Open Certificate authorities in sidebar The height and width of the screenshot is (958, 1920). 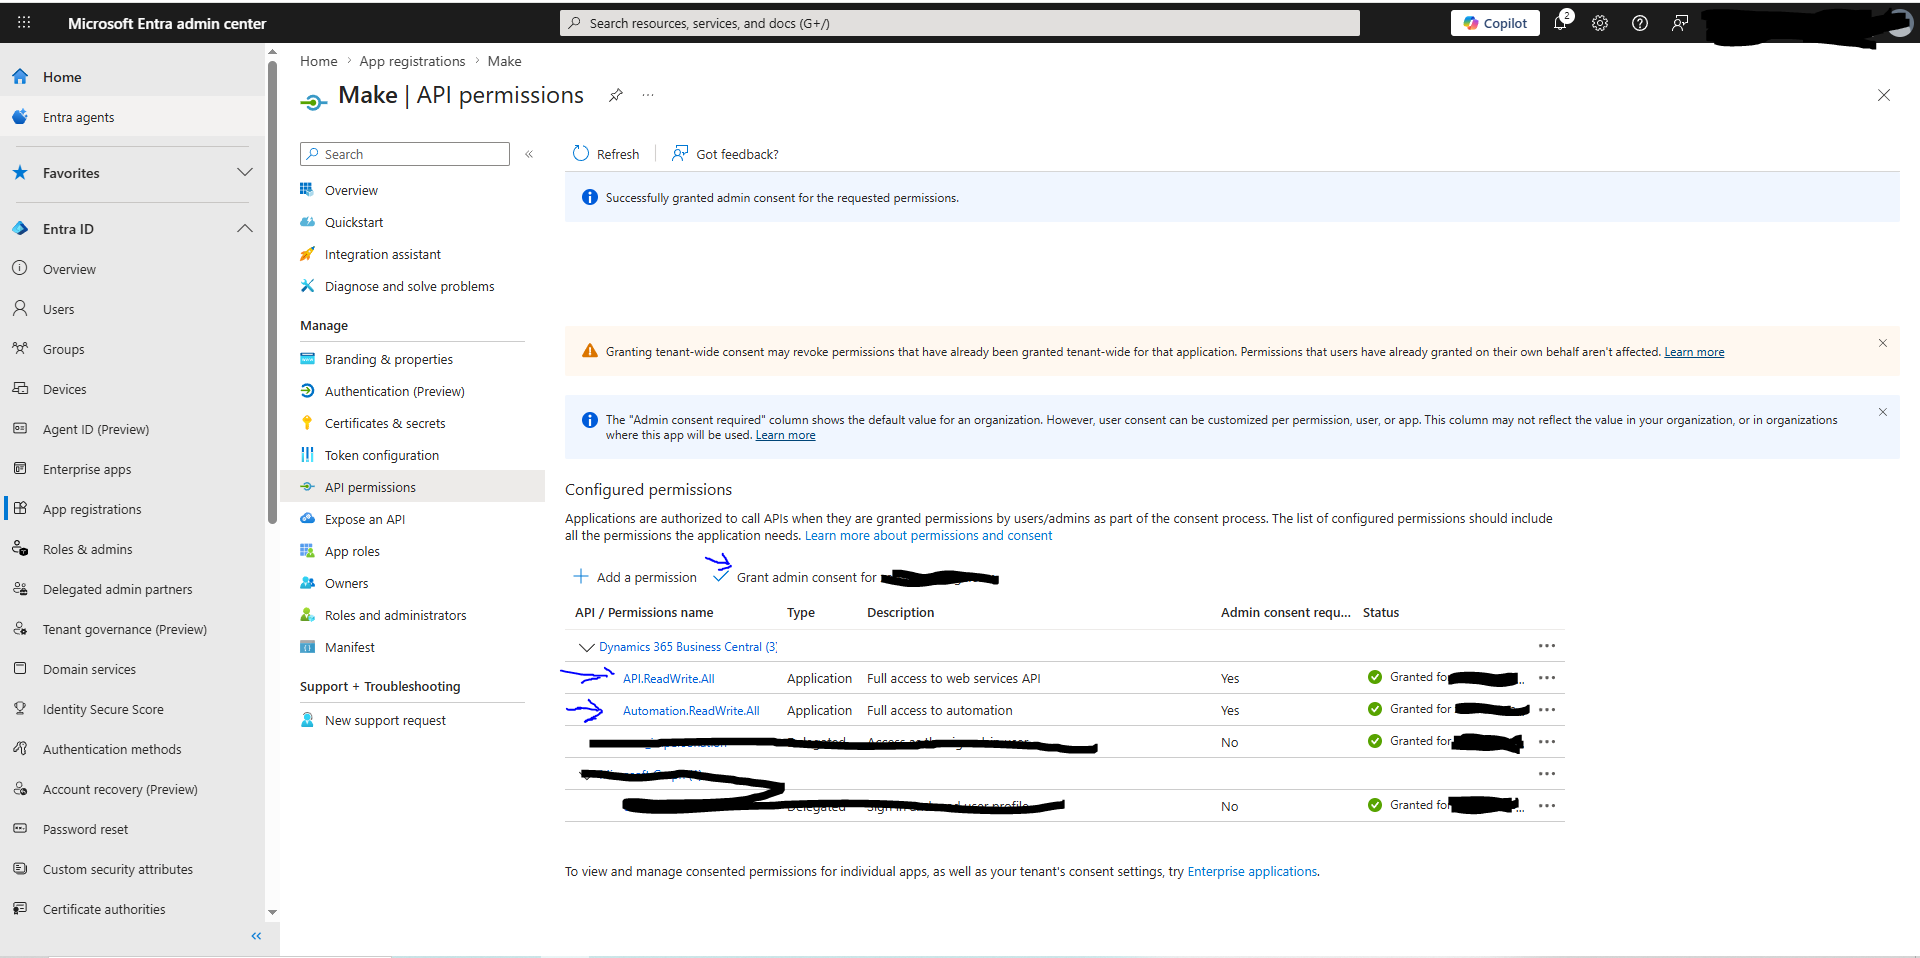104,909
